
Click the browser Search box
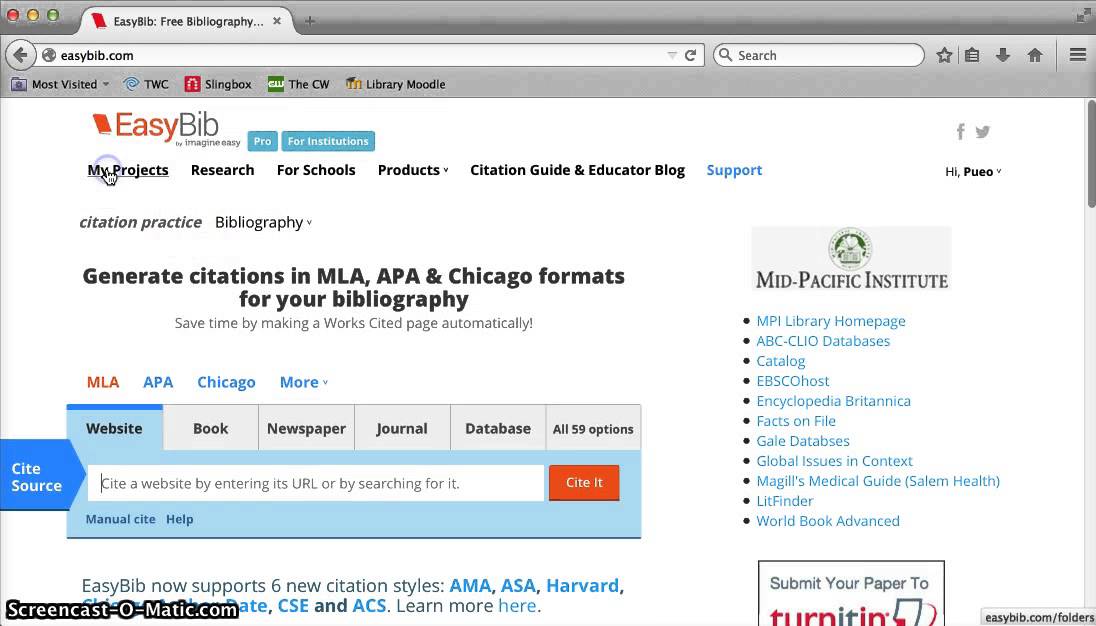819,55
